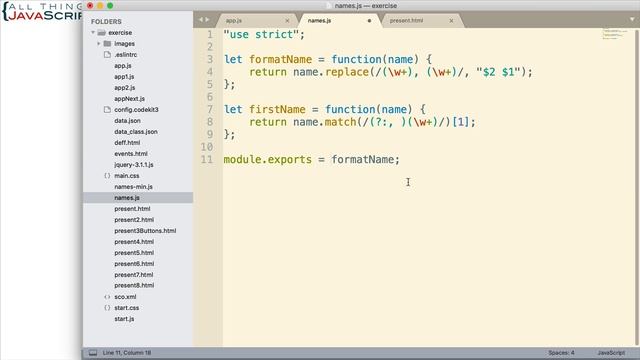
Task: Click the replace method on line 4
Action: [x=347, y=72]
